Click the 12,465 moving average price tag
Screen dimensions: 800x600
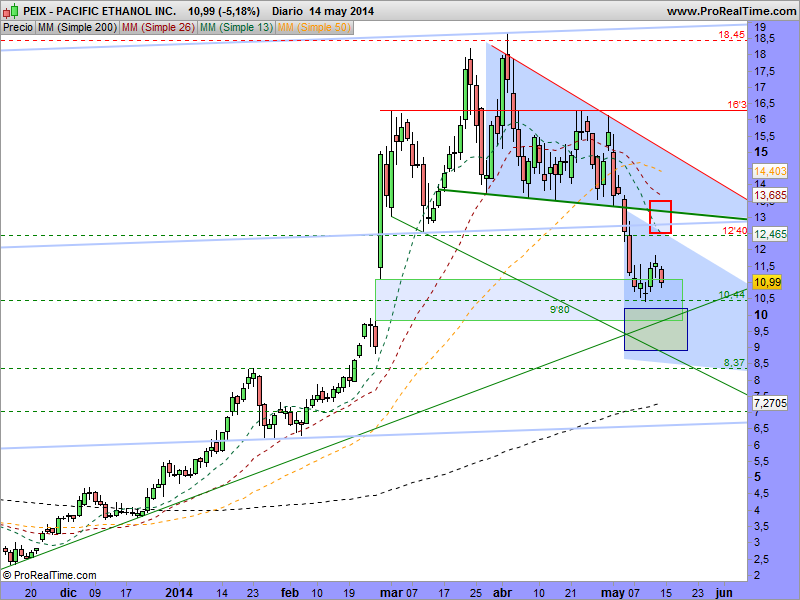click(770, 234)
